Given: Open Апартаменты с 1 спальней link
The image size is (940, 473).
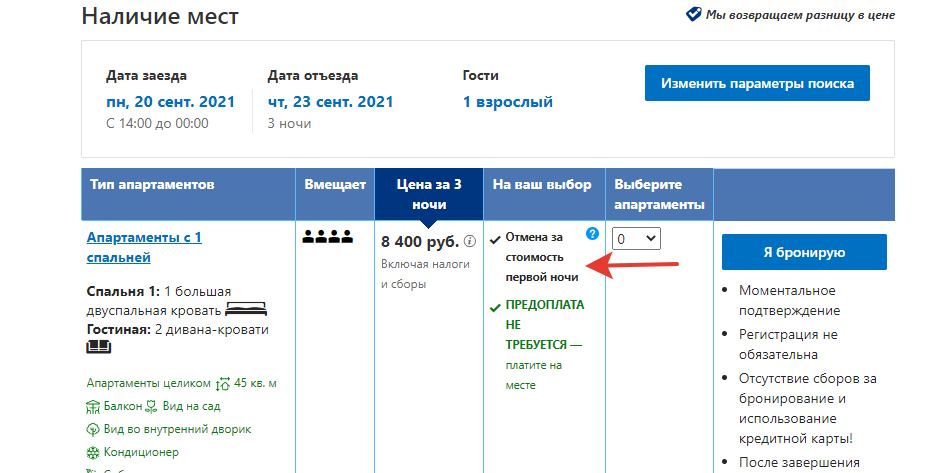Looking at the screenshot, I should point(144,247).
